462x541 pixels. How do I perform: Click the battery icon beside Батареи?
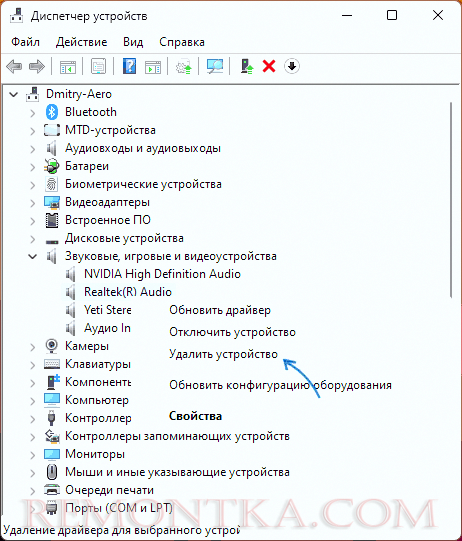(52, 166)
